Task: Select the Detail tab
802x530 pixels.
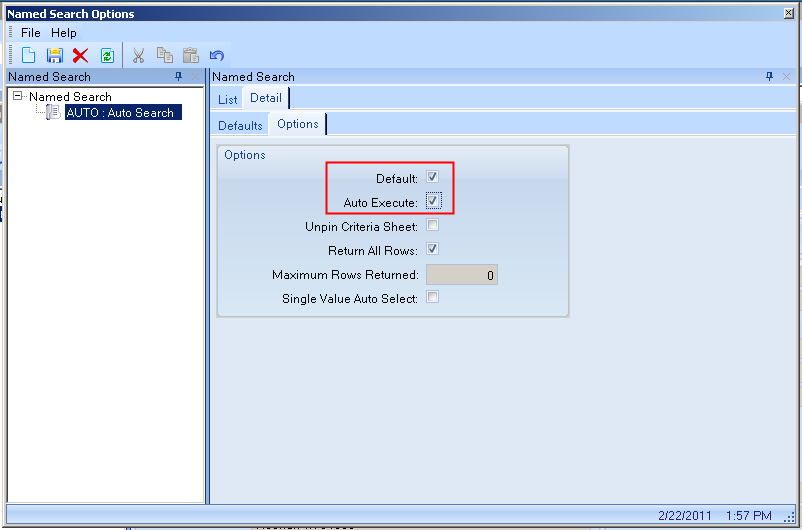Action: [266, 98]
